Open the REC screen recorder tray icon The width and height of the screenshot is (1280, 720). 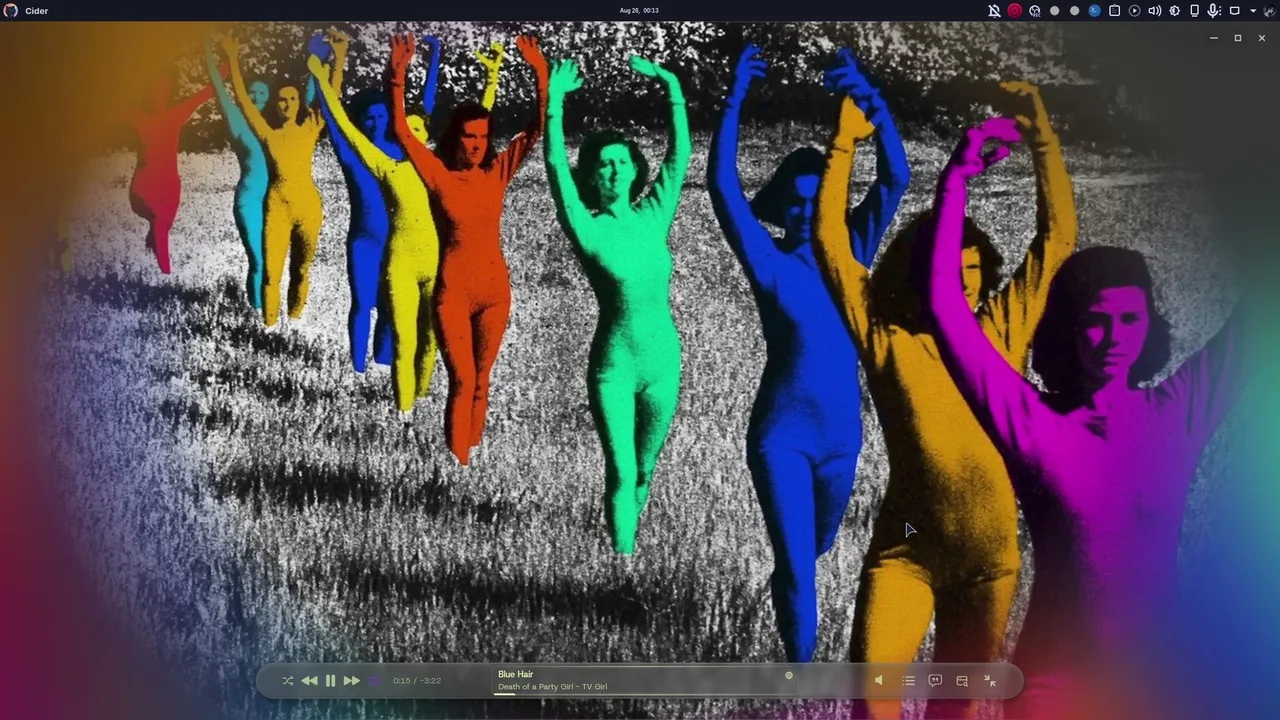1034,10
